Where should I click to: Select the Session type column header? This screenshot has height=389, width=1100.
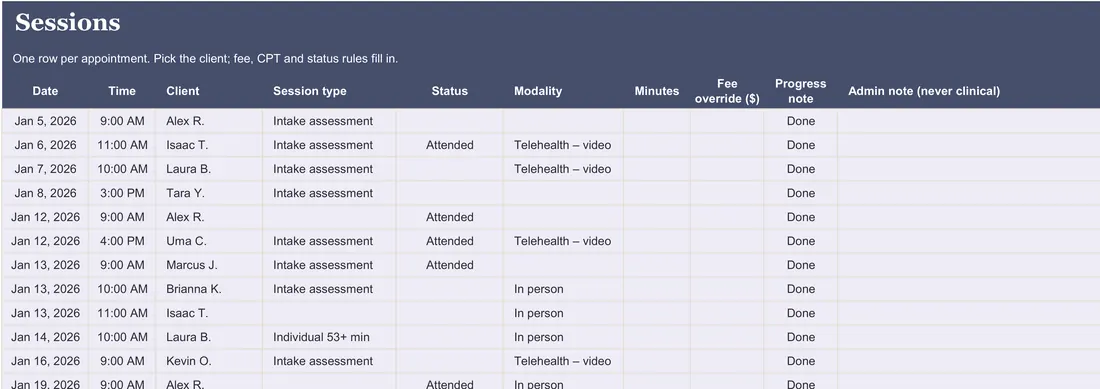point(309,91)
